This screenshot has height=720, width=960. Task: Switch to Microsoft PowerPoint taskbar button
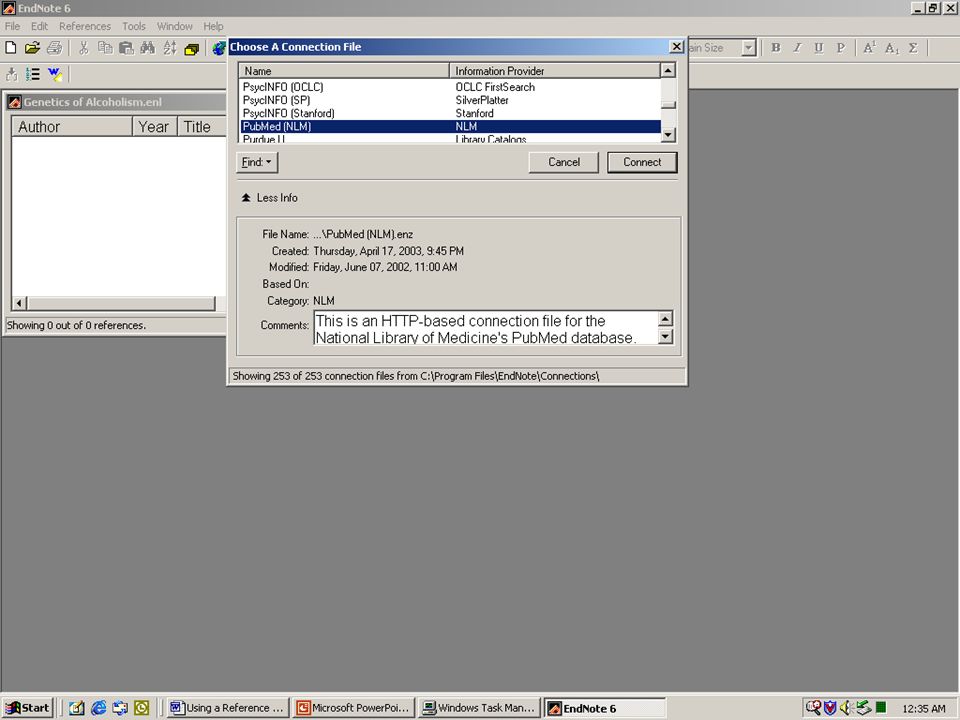click(x=353, y=708)
